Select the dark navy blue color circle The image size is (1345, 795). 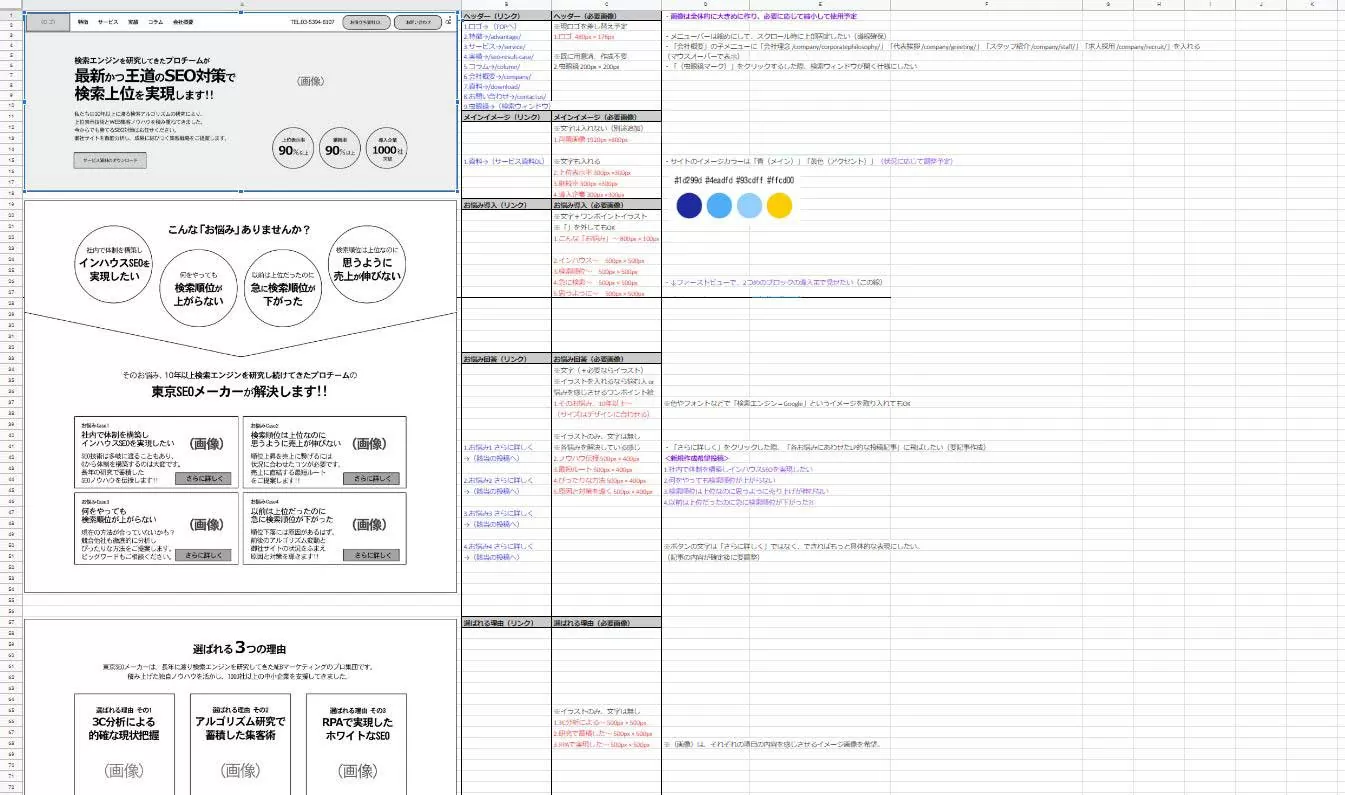(689, 205)
